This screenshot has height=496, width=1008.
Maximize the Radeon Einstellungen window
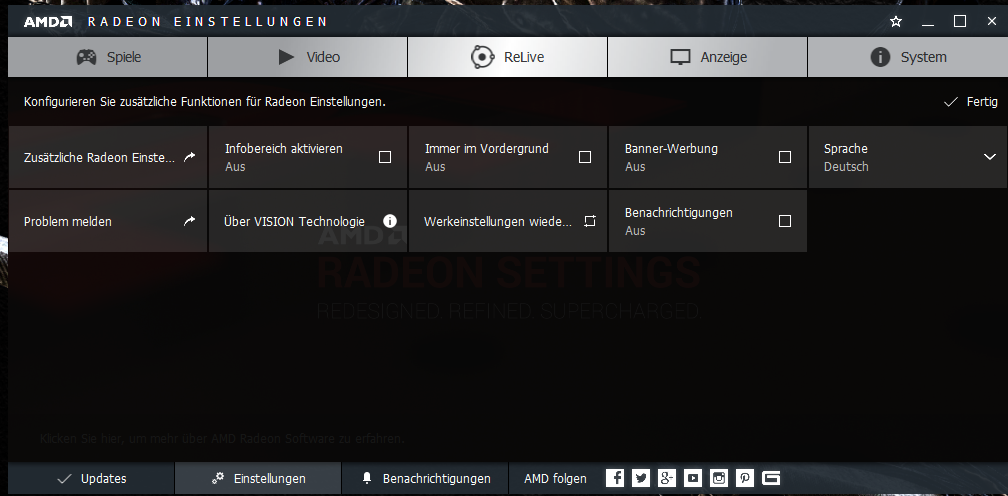(x=960, y=21)
